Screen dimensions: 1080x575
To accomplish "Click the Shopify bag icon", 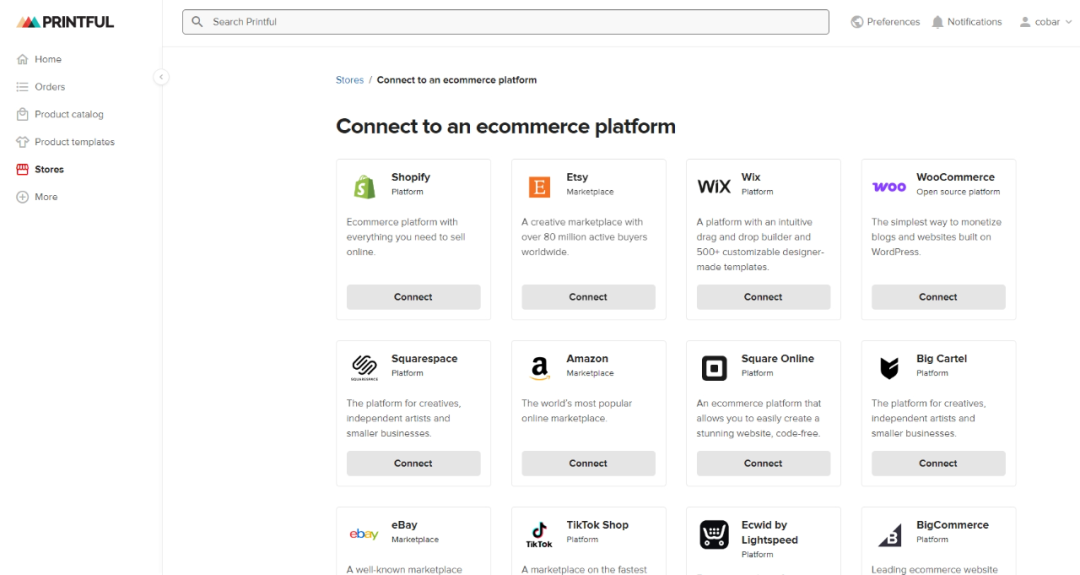I will click(x=364, y=186).
